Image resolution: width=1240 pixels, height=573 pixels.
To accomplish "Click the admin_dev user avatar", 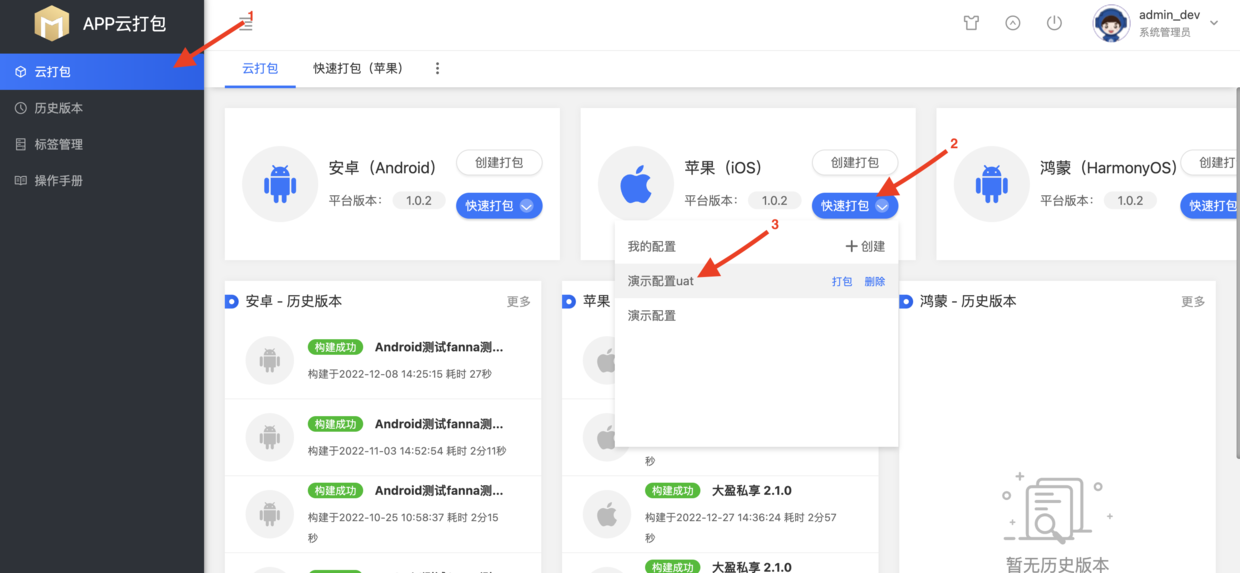I will (1111, 23).
